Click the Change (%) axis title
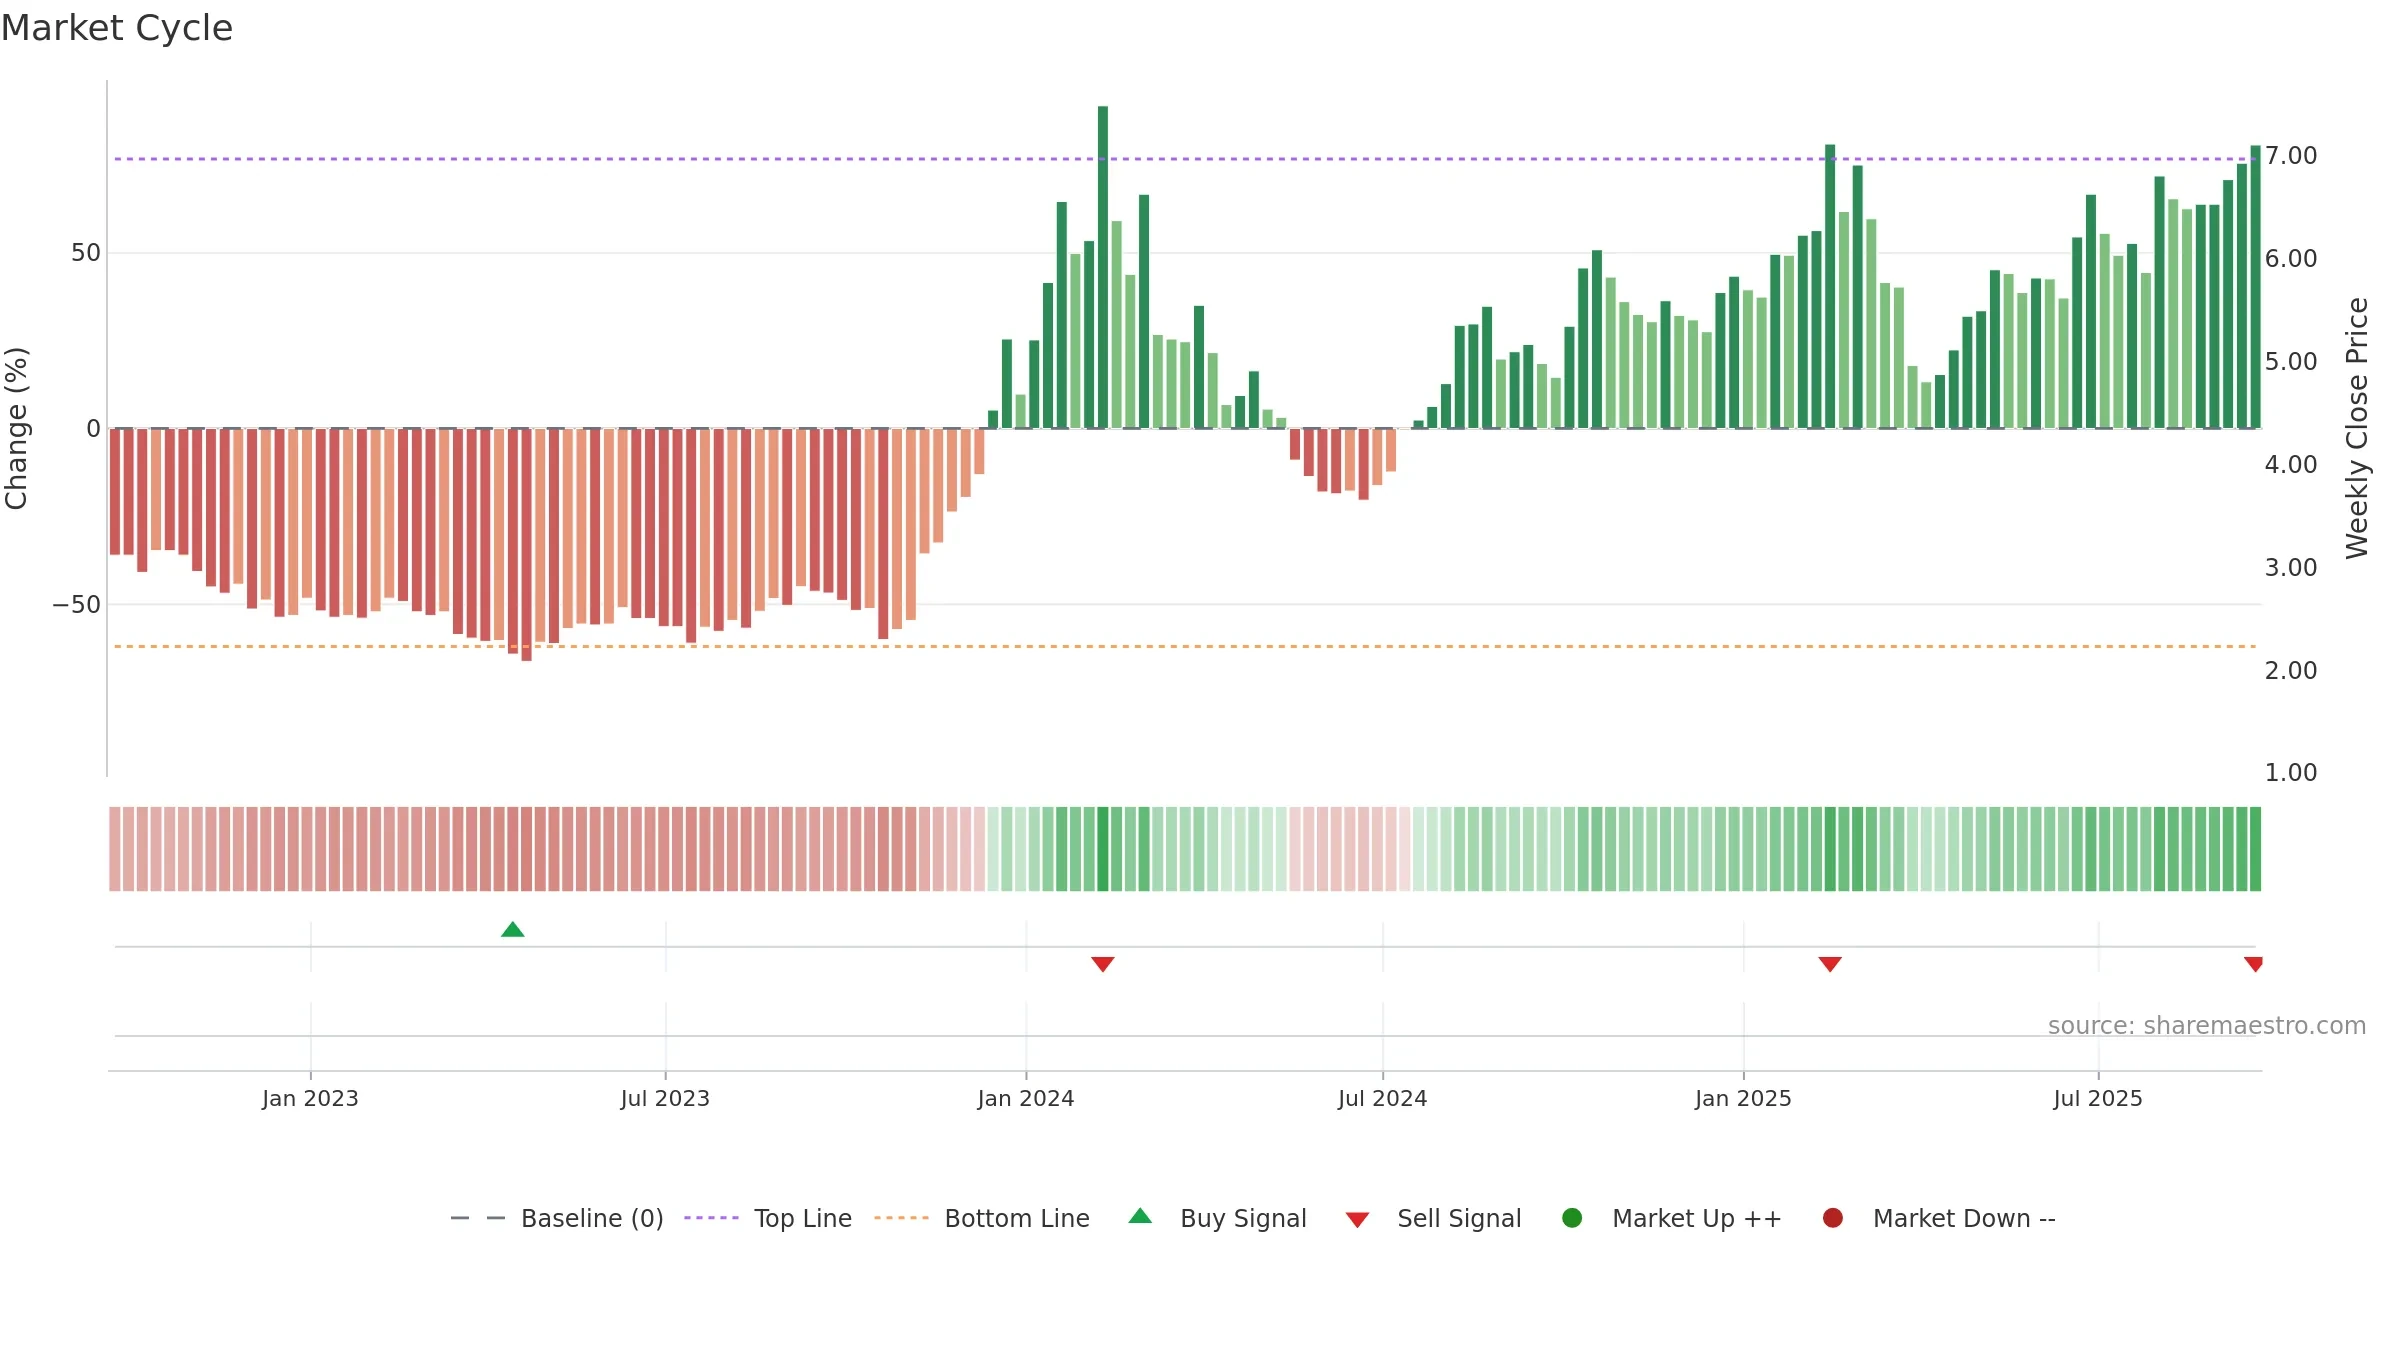Screen dimensions: 2400x1350 pos(16,428)
